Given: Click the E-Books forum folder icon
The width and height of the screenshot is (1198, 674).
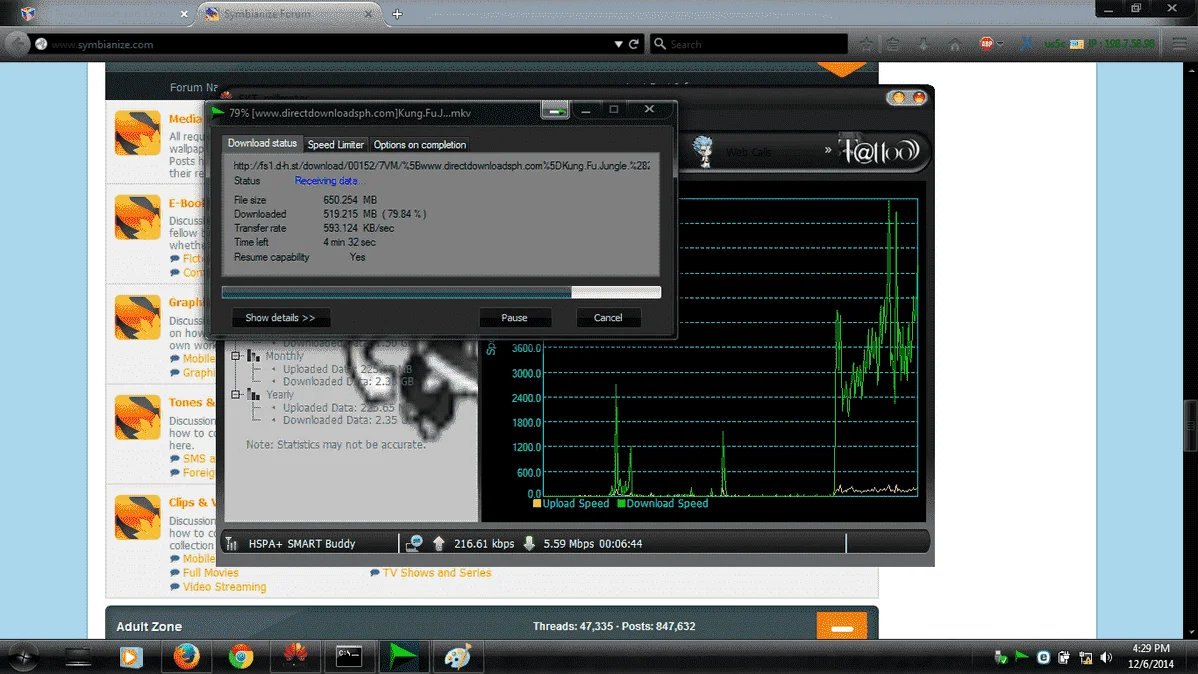Looking at the screenshot, I should pyautogui.click(x=138, y=217).
